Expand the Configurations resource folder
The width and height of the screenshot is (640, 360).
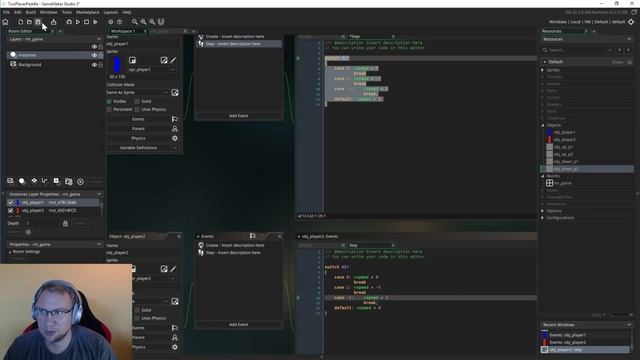coord(543,218)
